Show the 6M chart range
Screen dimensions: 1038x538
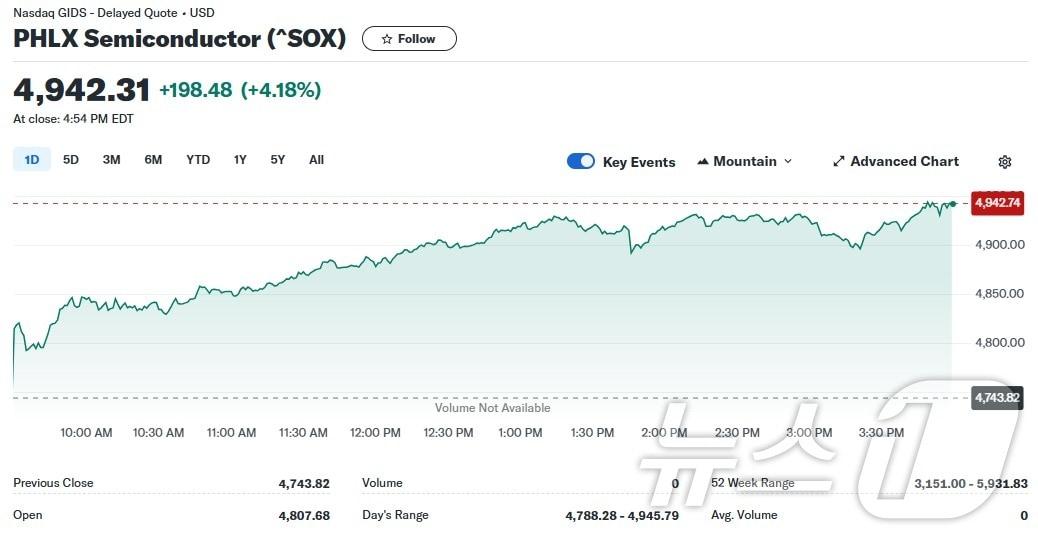153,160
